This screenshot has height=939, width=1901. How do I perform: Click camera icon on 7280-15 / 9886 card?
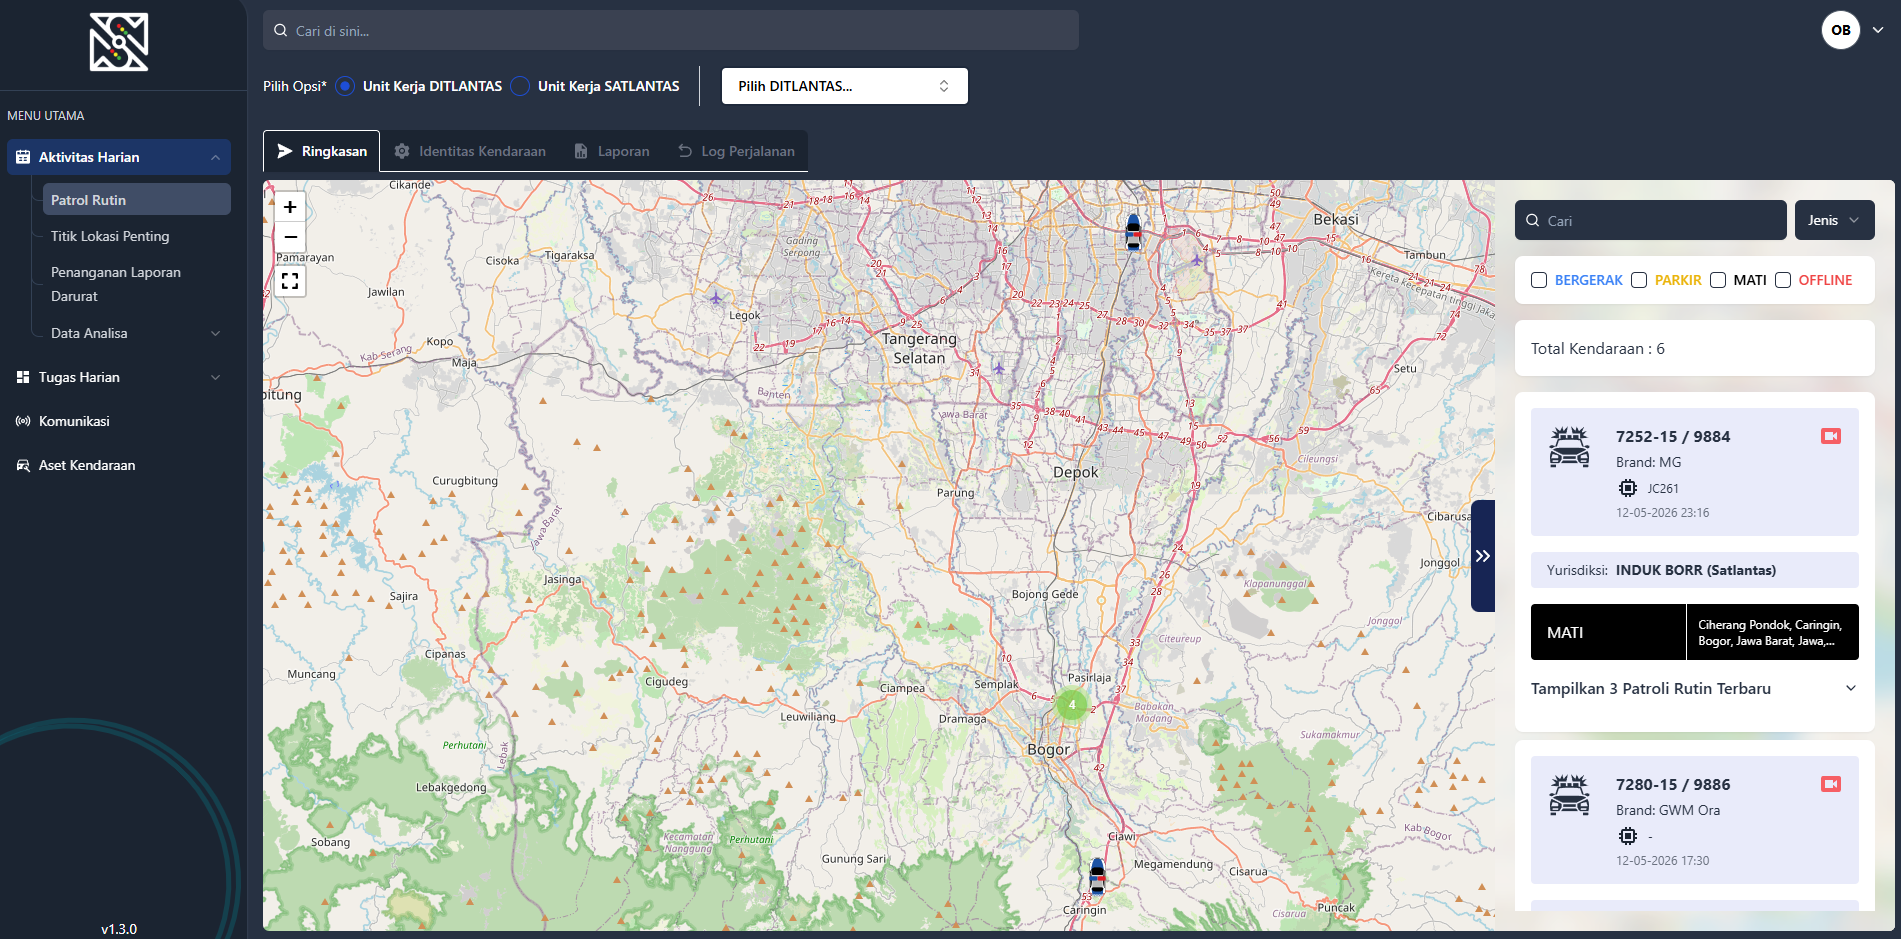pyautogui.click(x=1831, y=784)
